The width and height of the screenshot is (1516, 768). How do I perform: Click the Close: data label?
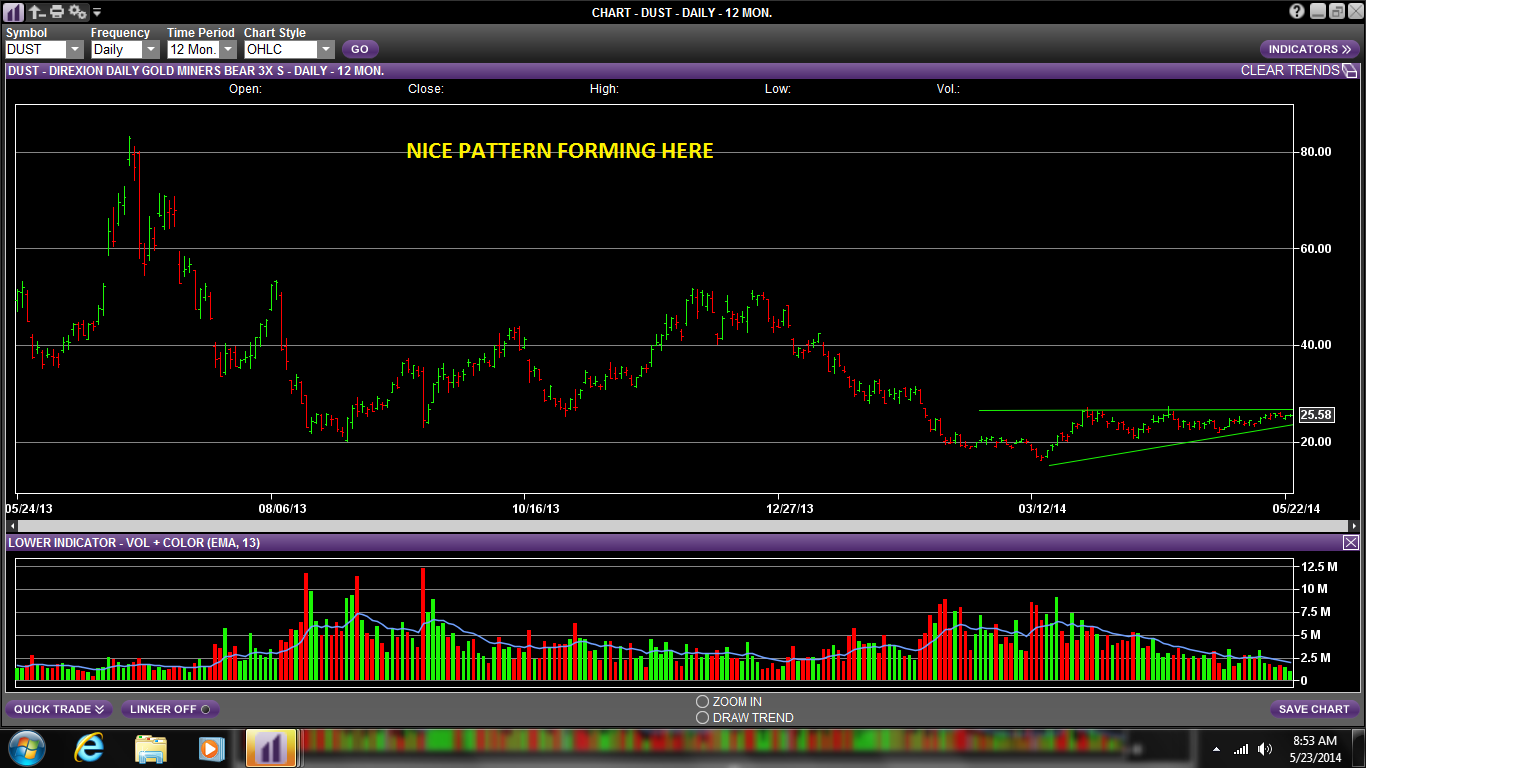click(x=426, y=89)
